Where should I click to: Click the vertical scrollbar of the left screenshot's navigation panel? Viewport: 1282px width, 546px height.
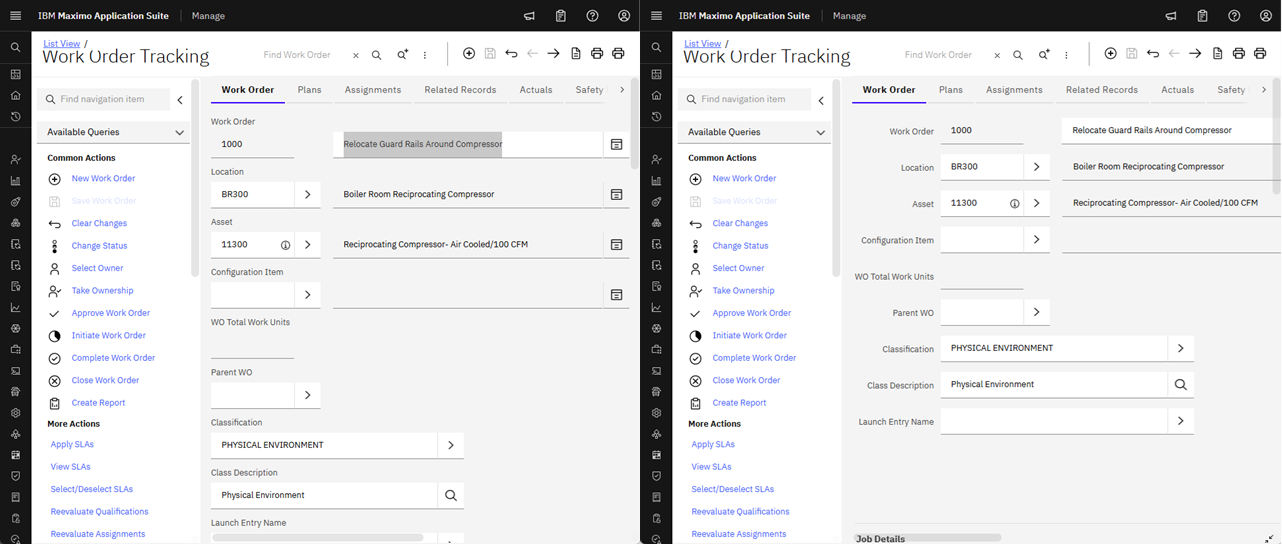coord(195,180)
